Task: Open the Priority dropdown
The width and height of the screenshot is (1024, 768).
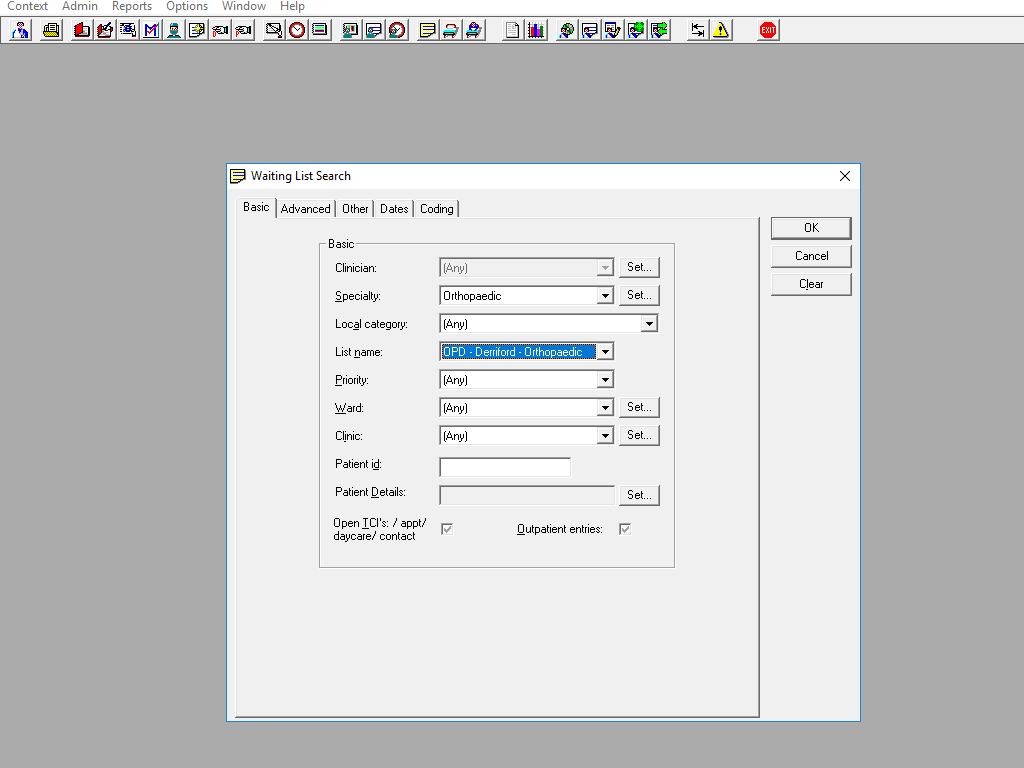Action: 605,380
